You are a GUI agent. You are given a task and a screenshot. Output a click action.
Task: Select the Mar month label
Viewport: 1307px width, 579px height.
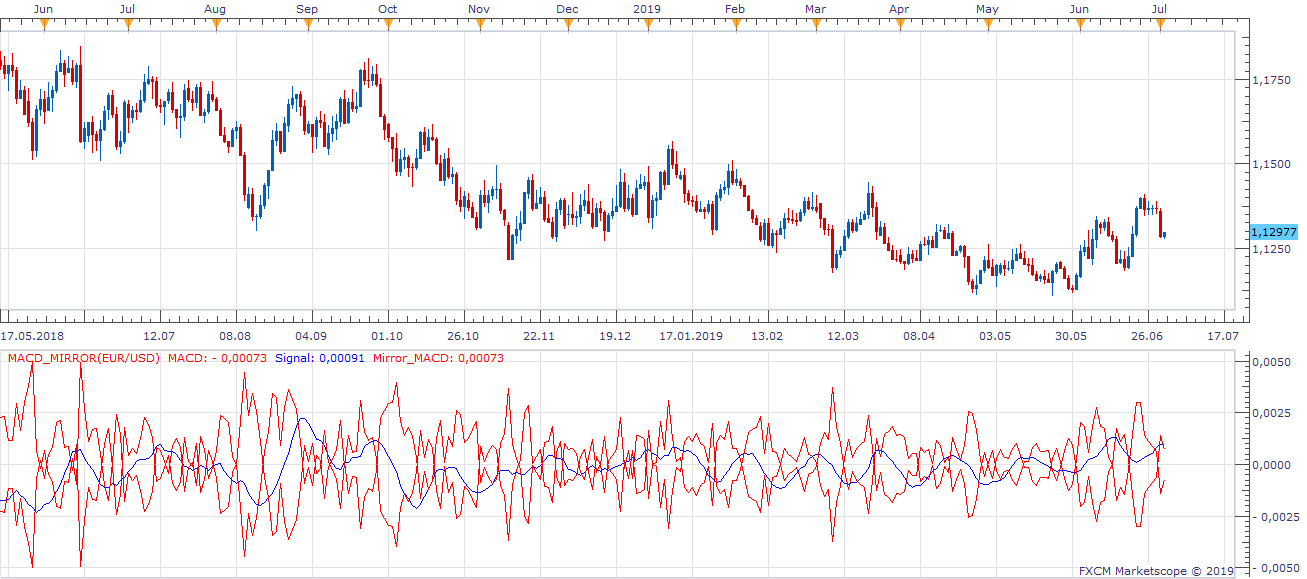pyautogui.click(x=815, y=9)
